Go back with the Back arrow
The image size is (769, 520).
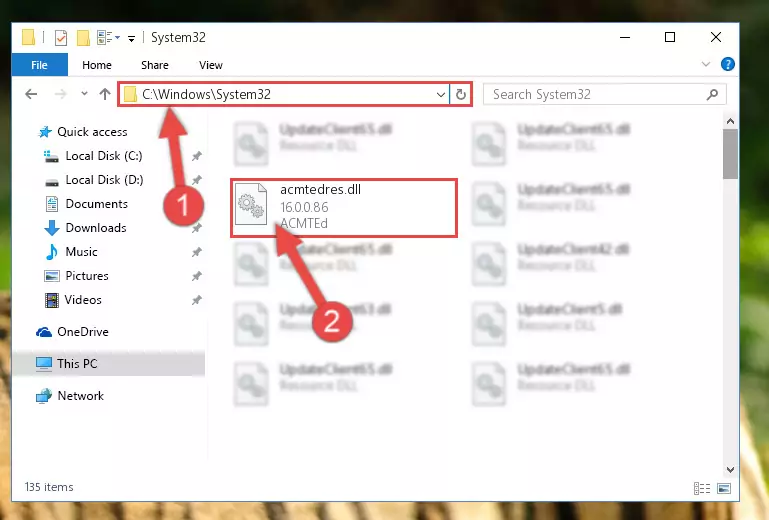pos(31,94)
